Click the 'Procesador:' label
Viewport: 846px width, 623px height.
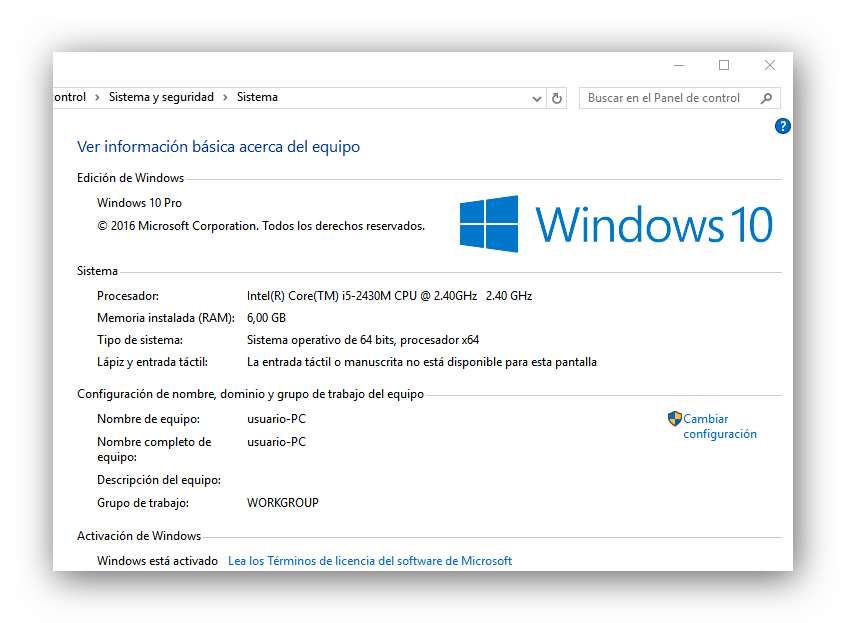click(128, 296)
